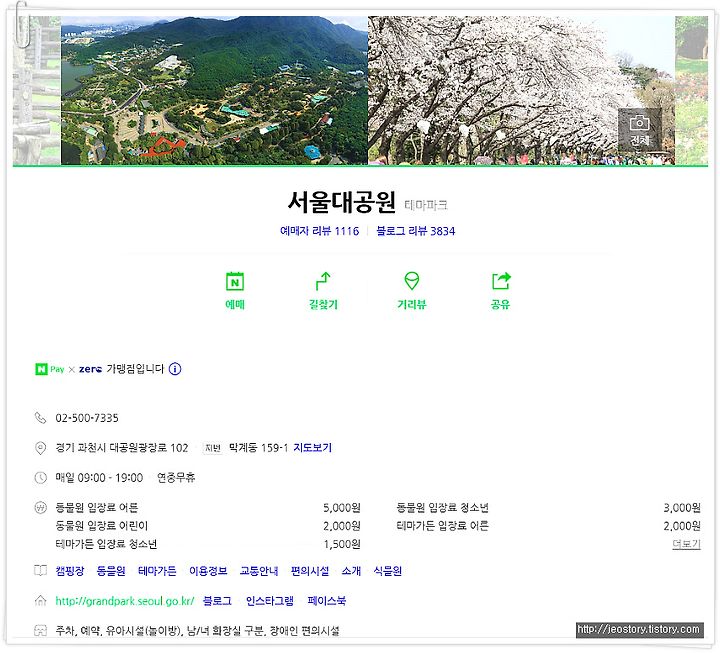Open the 교통안내 menu link
The image size is (720, 653).
point(259,571)
